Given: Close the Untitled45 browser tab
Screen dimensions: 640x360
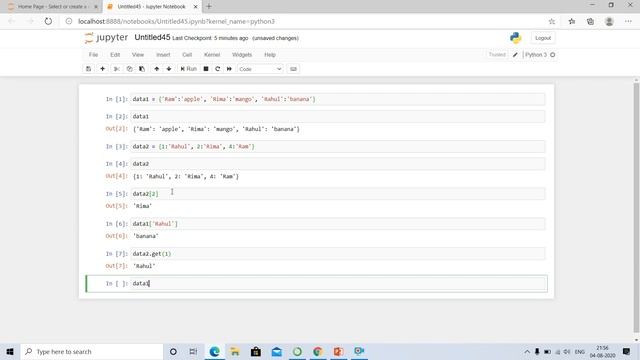Looking at the screenshot, I should [196, 7].
